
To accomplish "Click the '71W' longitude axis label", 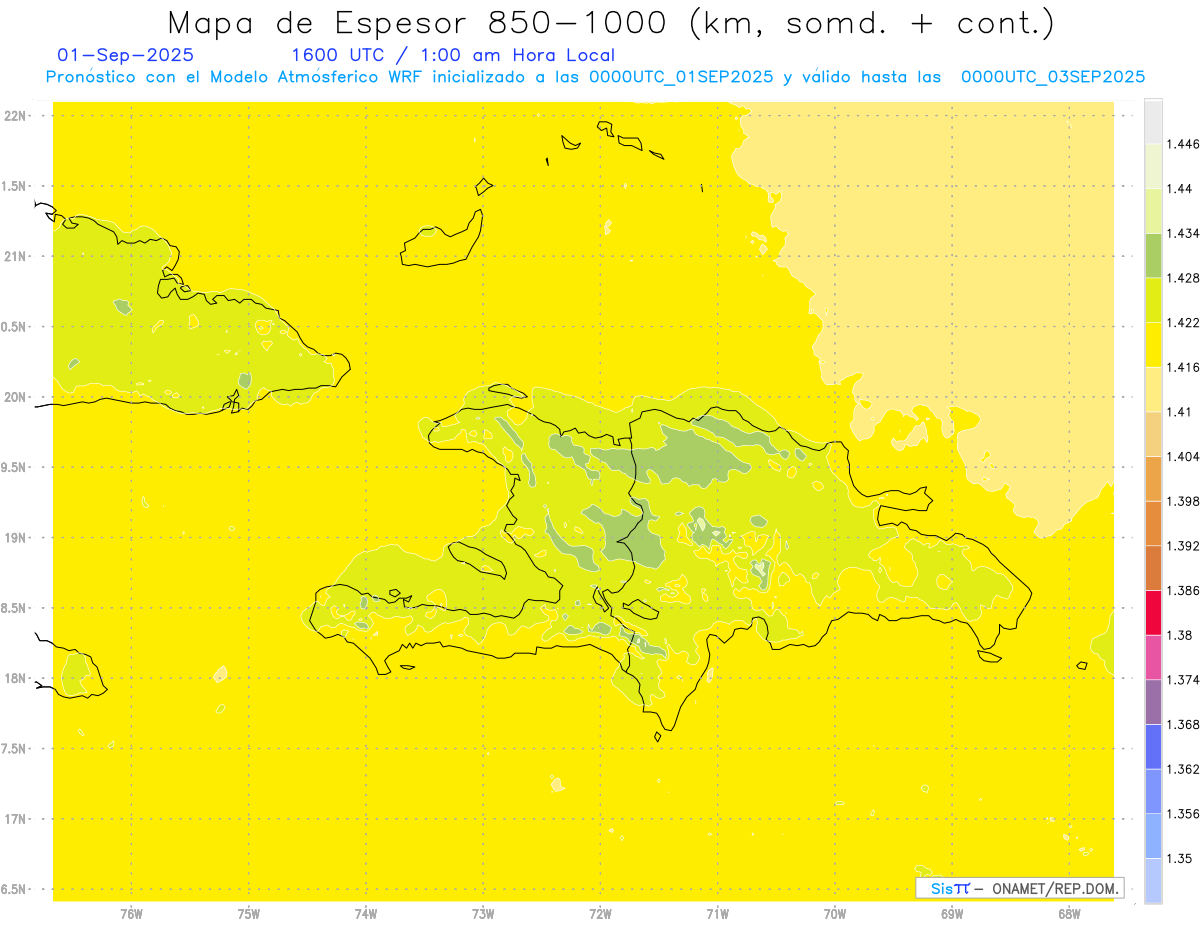I will [717, 914].
